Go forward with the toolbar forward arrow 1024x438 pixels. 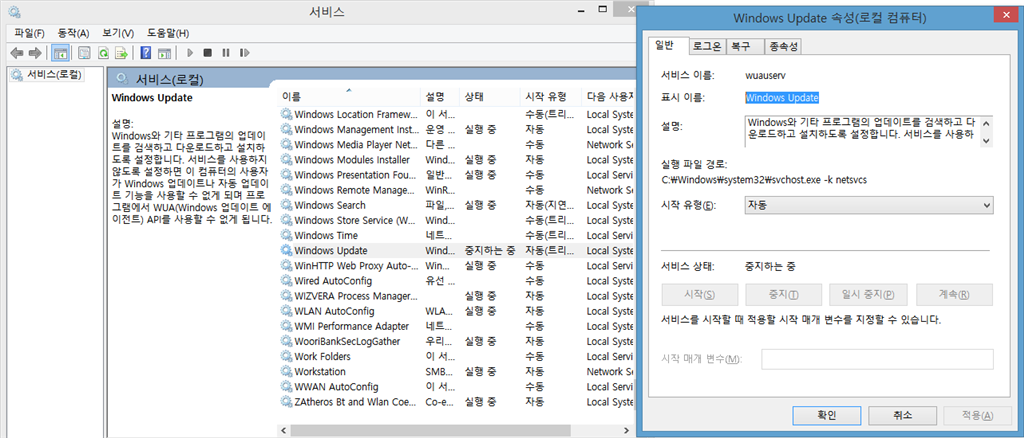[x=35, y=53]
